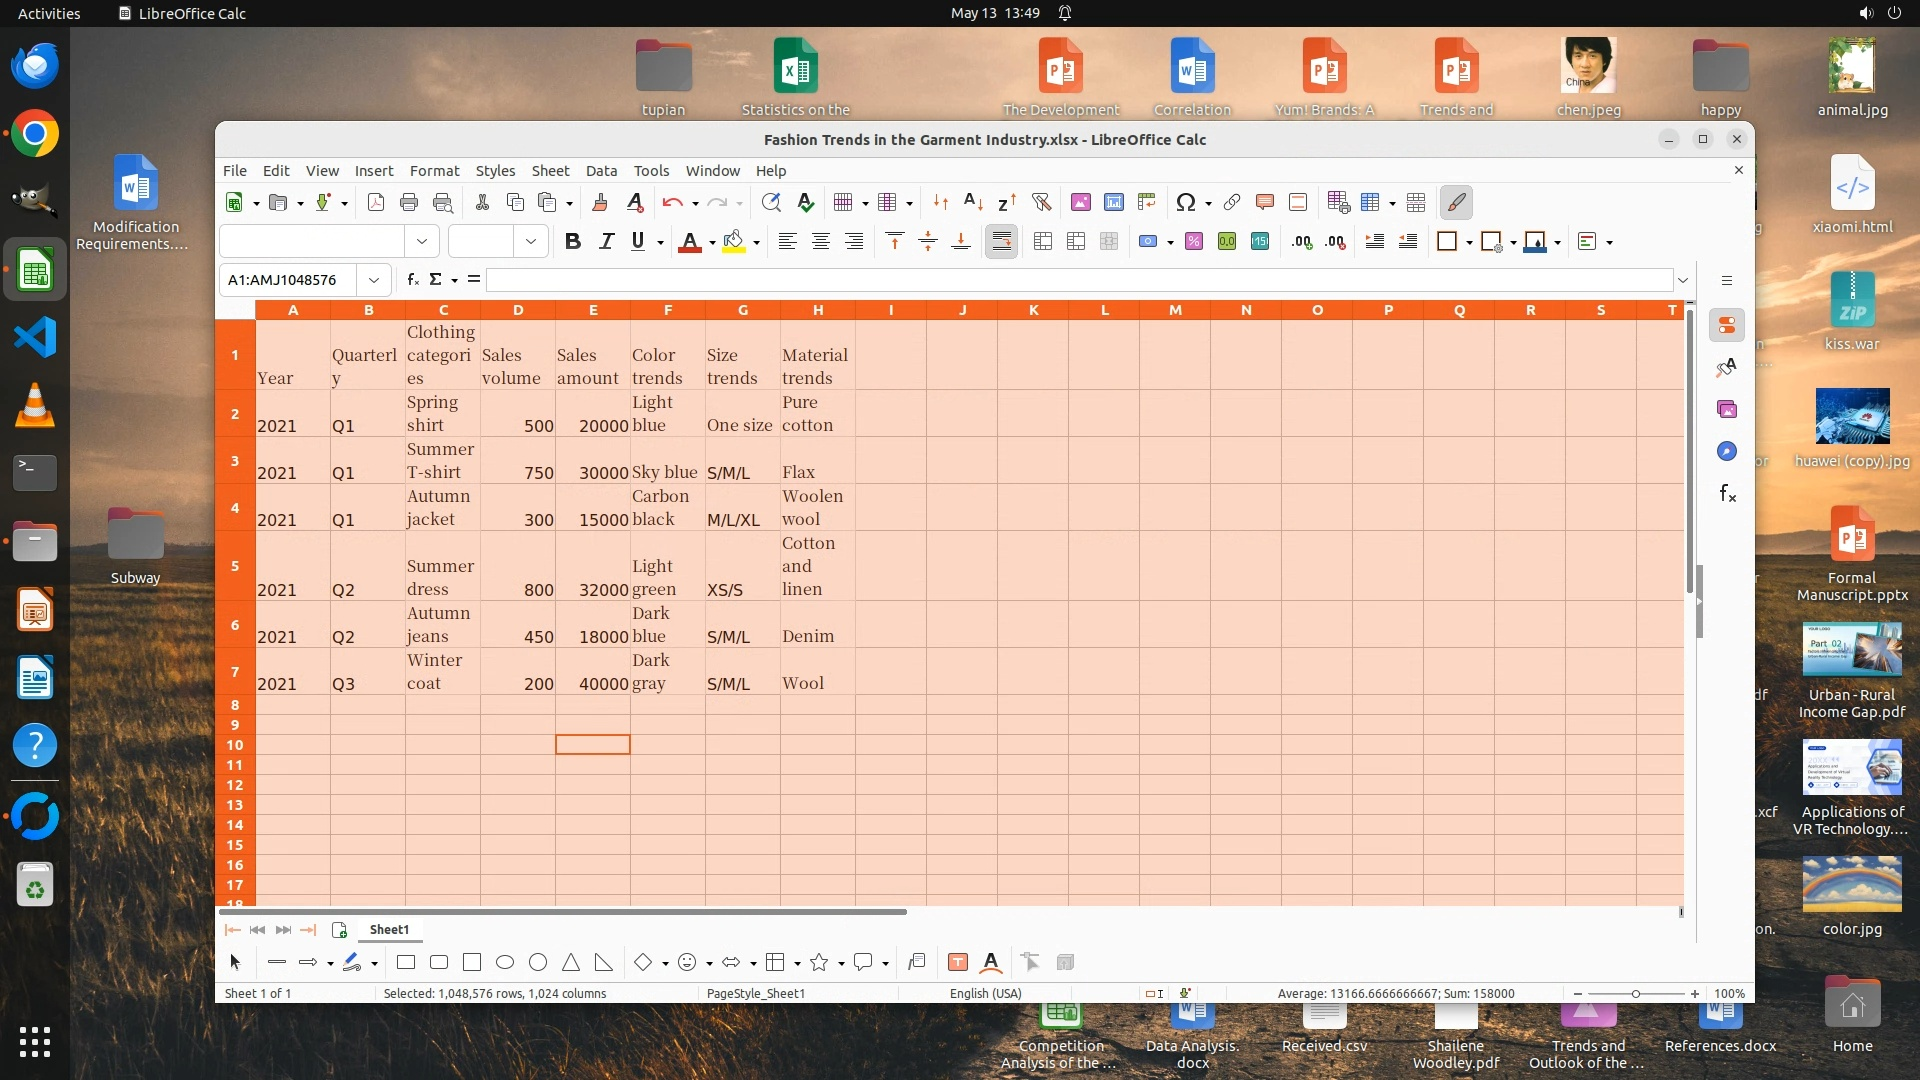Viewport: 1920px width, 1080px height.
Task: Toggle Italic formatting
Action: coord(606,242)
